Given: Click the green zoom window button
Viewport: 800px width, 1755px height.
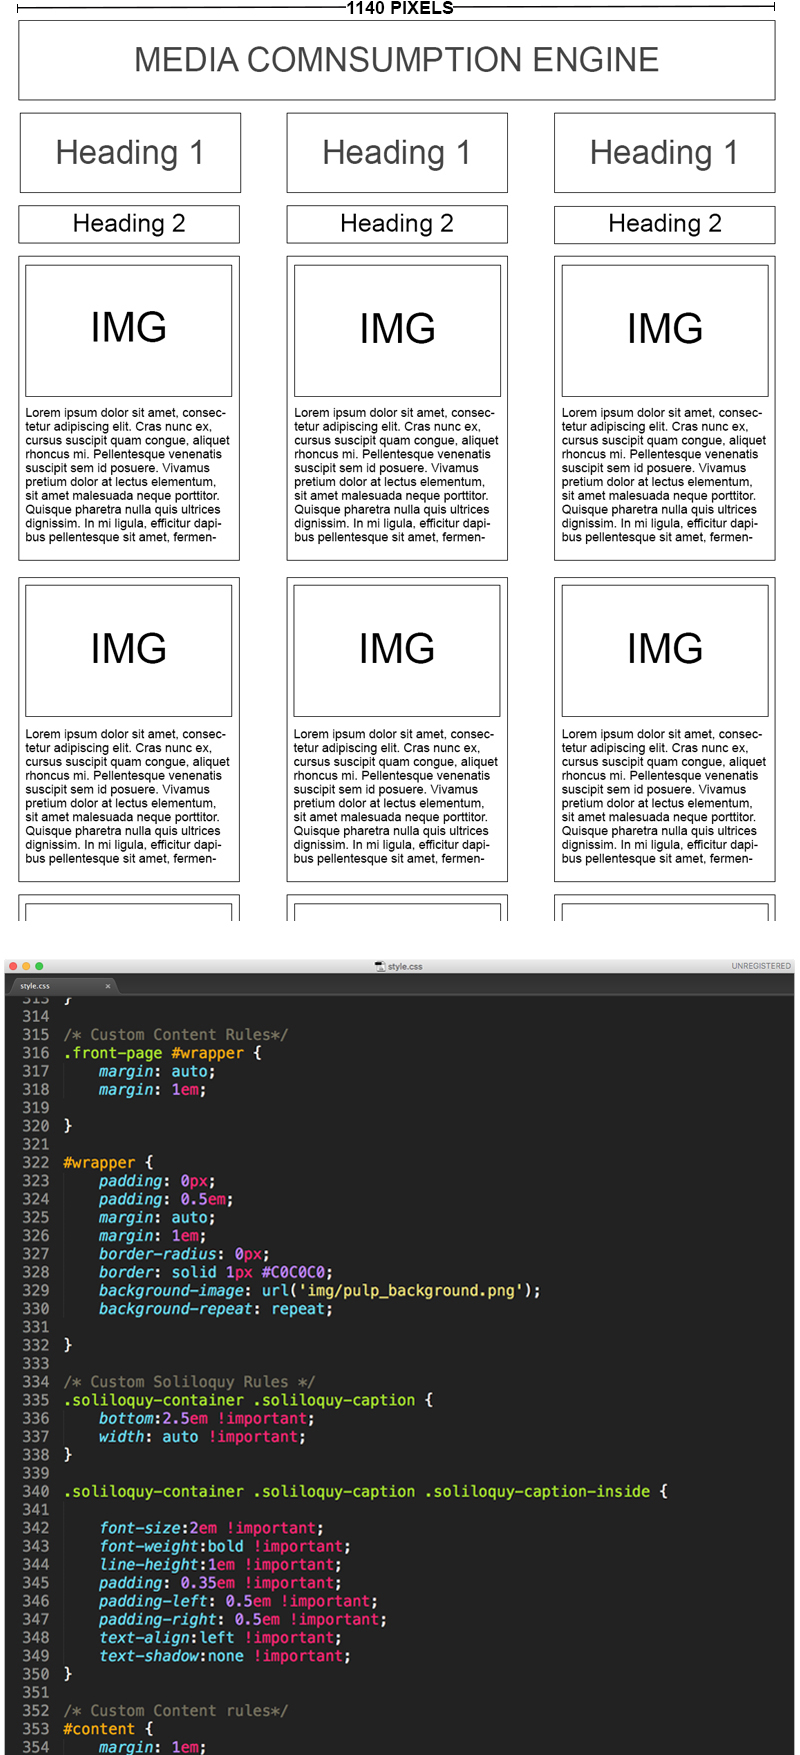Looking at the screenshot, I should (x=39, y=966).
